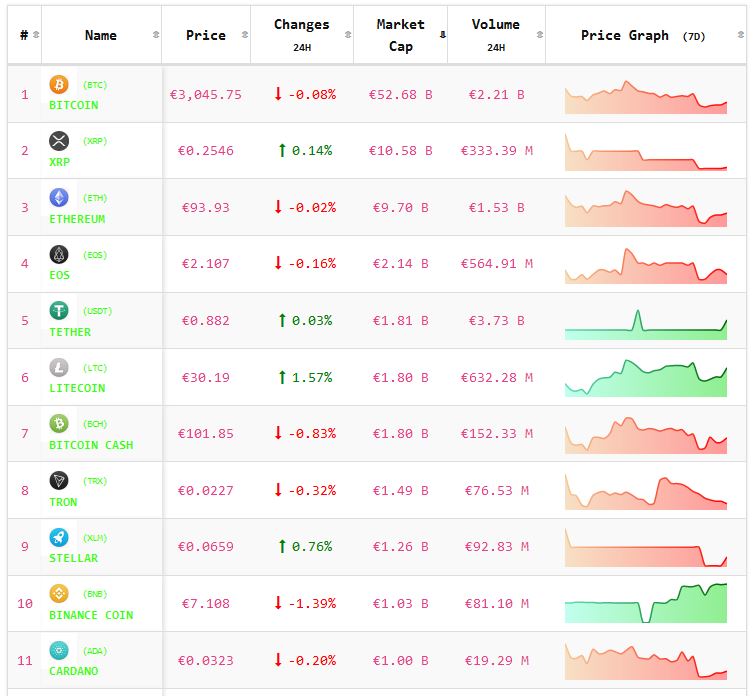Screen dimensions: 755x696
Task: Sort table by the Name column
Action: [x=101, y=35]
